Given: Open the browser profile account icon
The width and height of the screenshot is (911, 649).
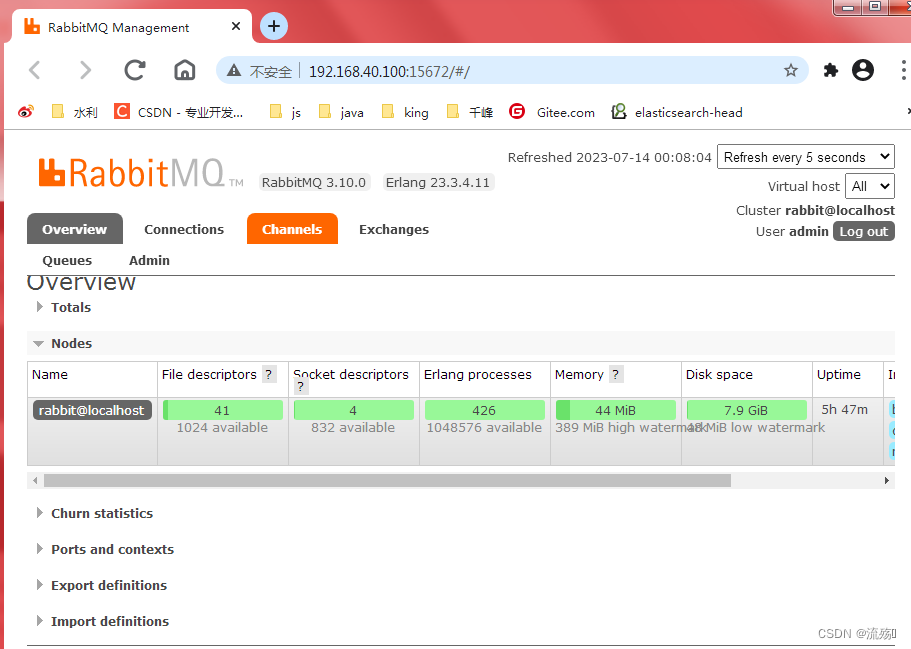Looking at the screenshot, I should click(862, 70).
